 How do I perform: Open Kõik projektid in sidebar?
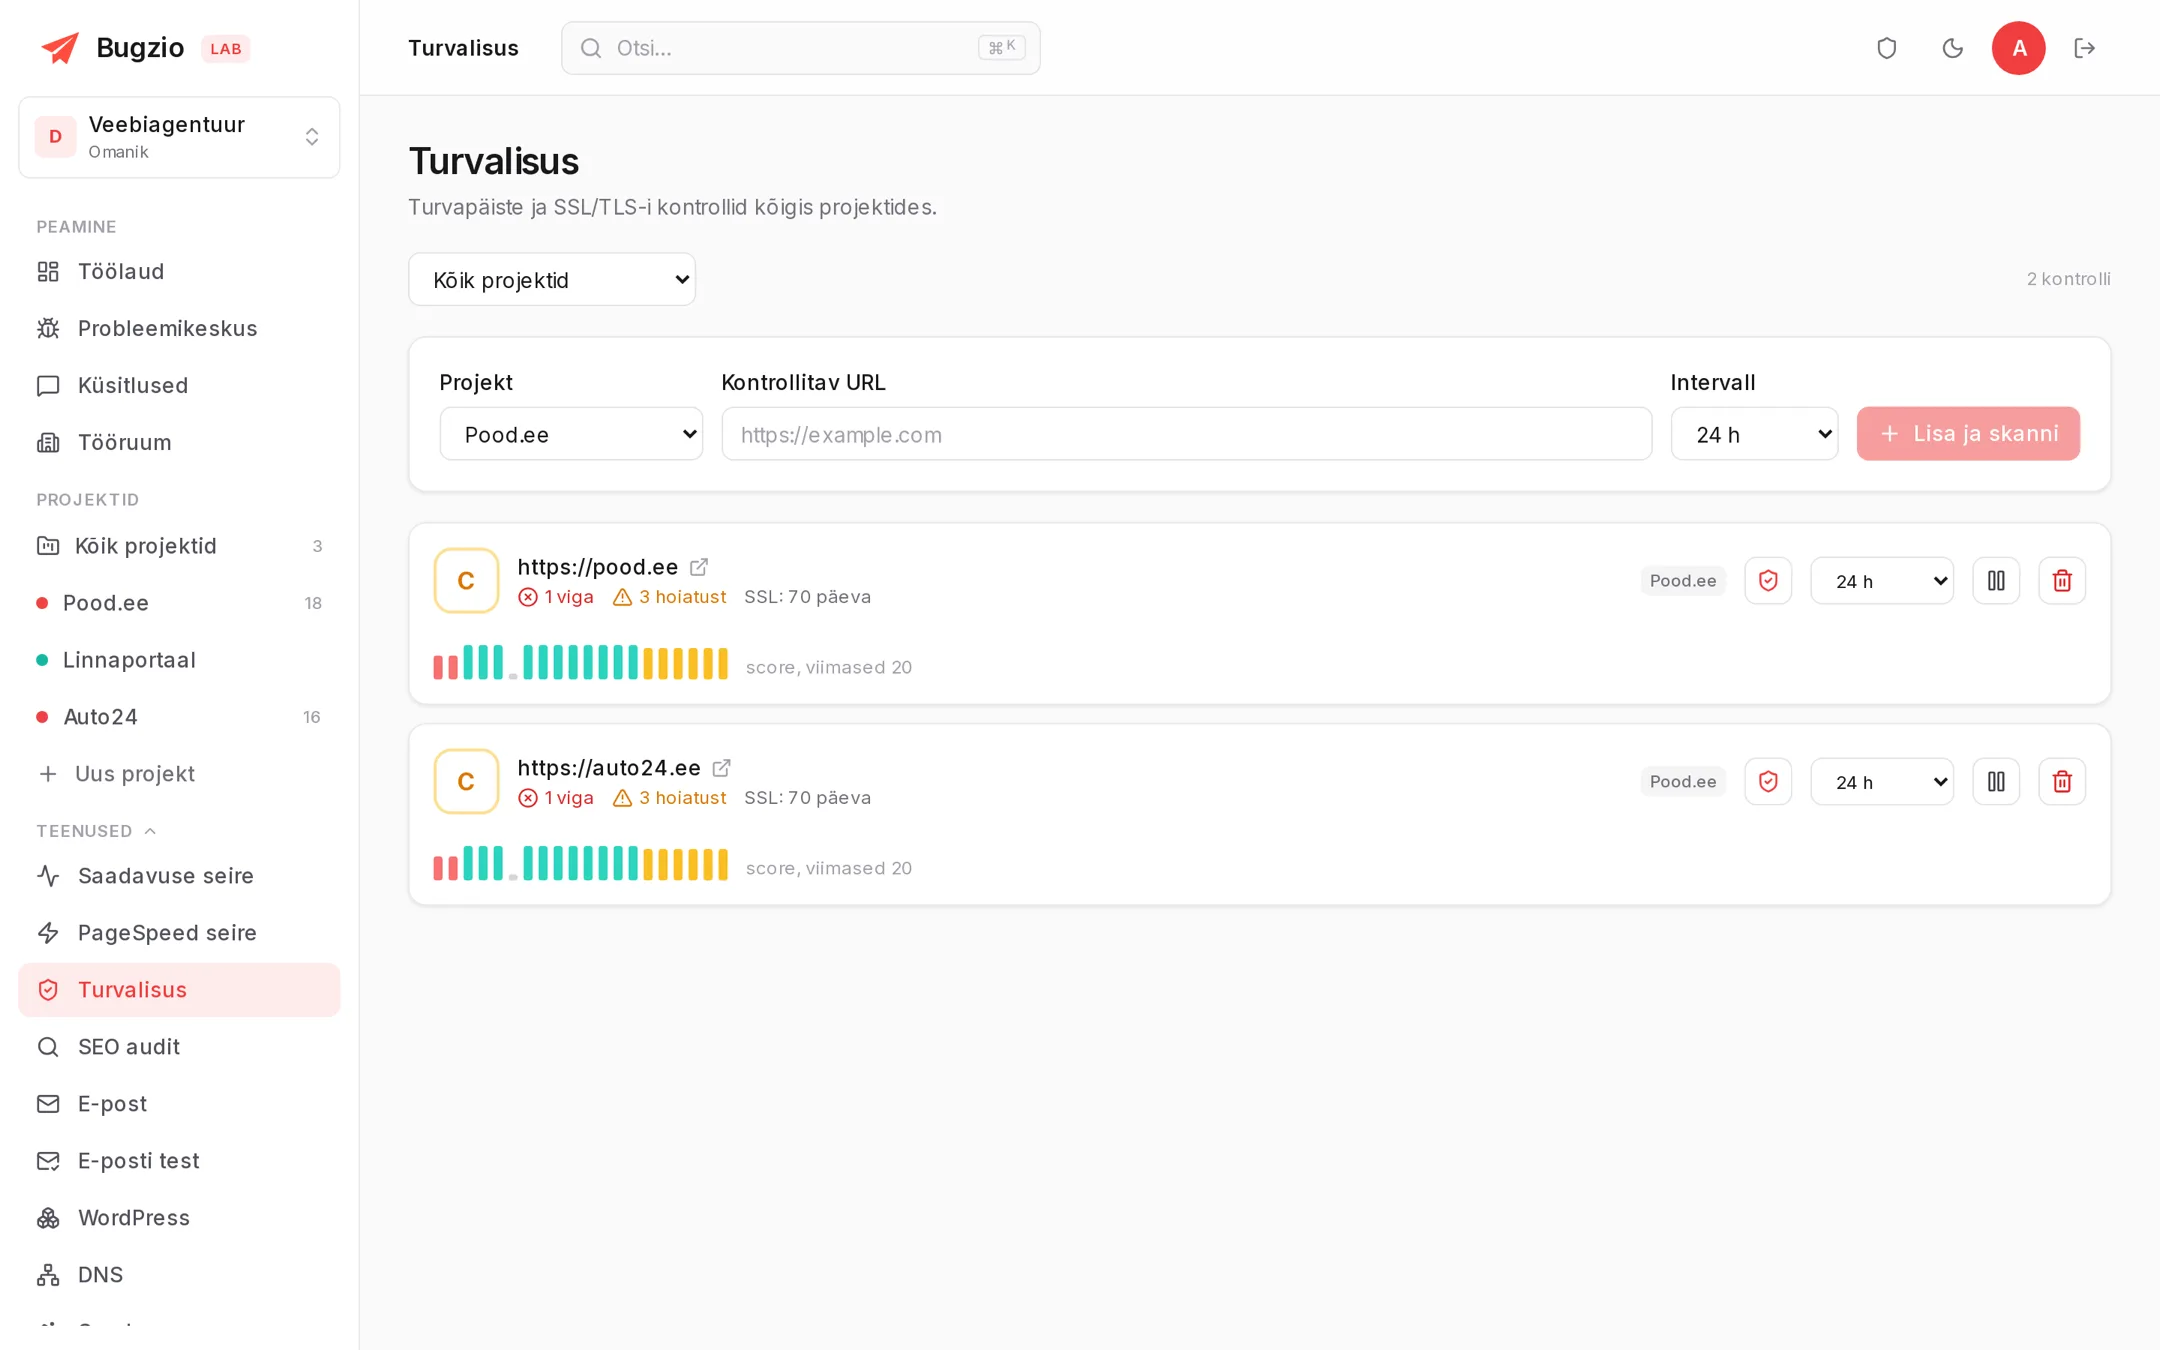(x=179, y=546)
